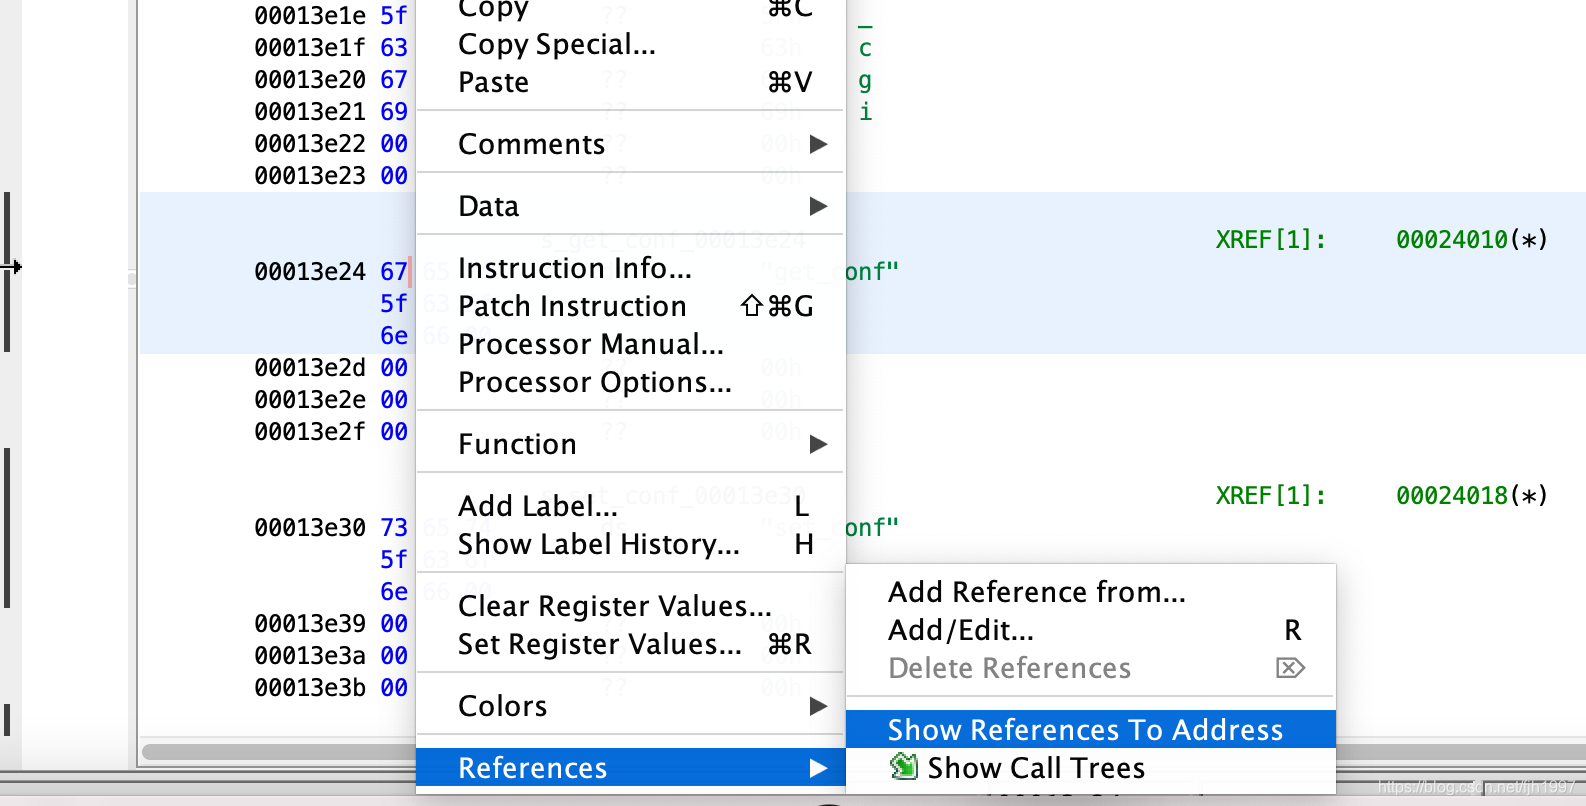Follow XREF address 00024010
Viewport: 1586px width, 806px height.
coord(1451,240)
